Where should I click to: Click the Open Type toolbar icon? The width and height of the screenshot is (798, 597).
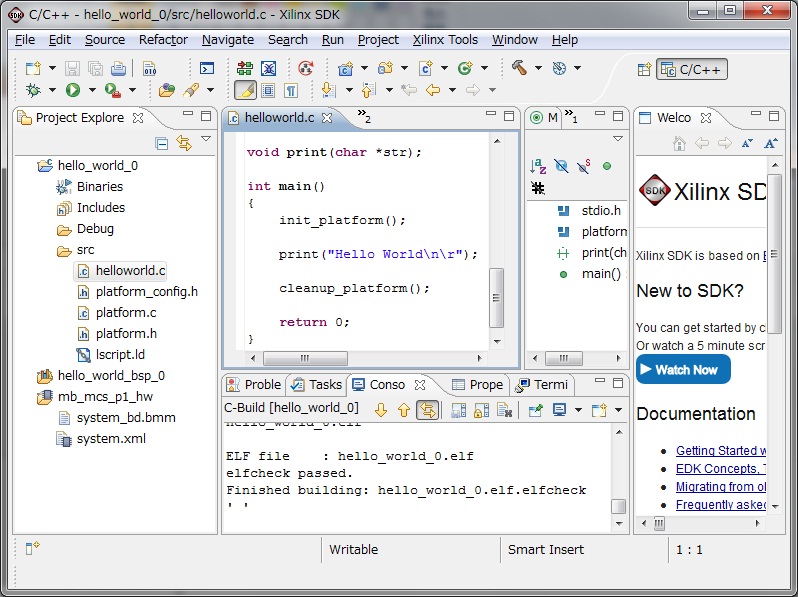click(x=166, y=90)
